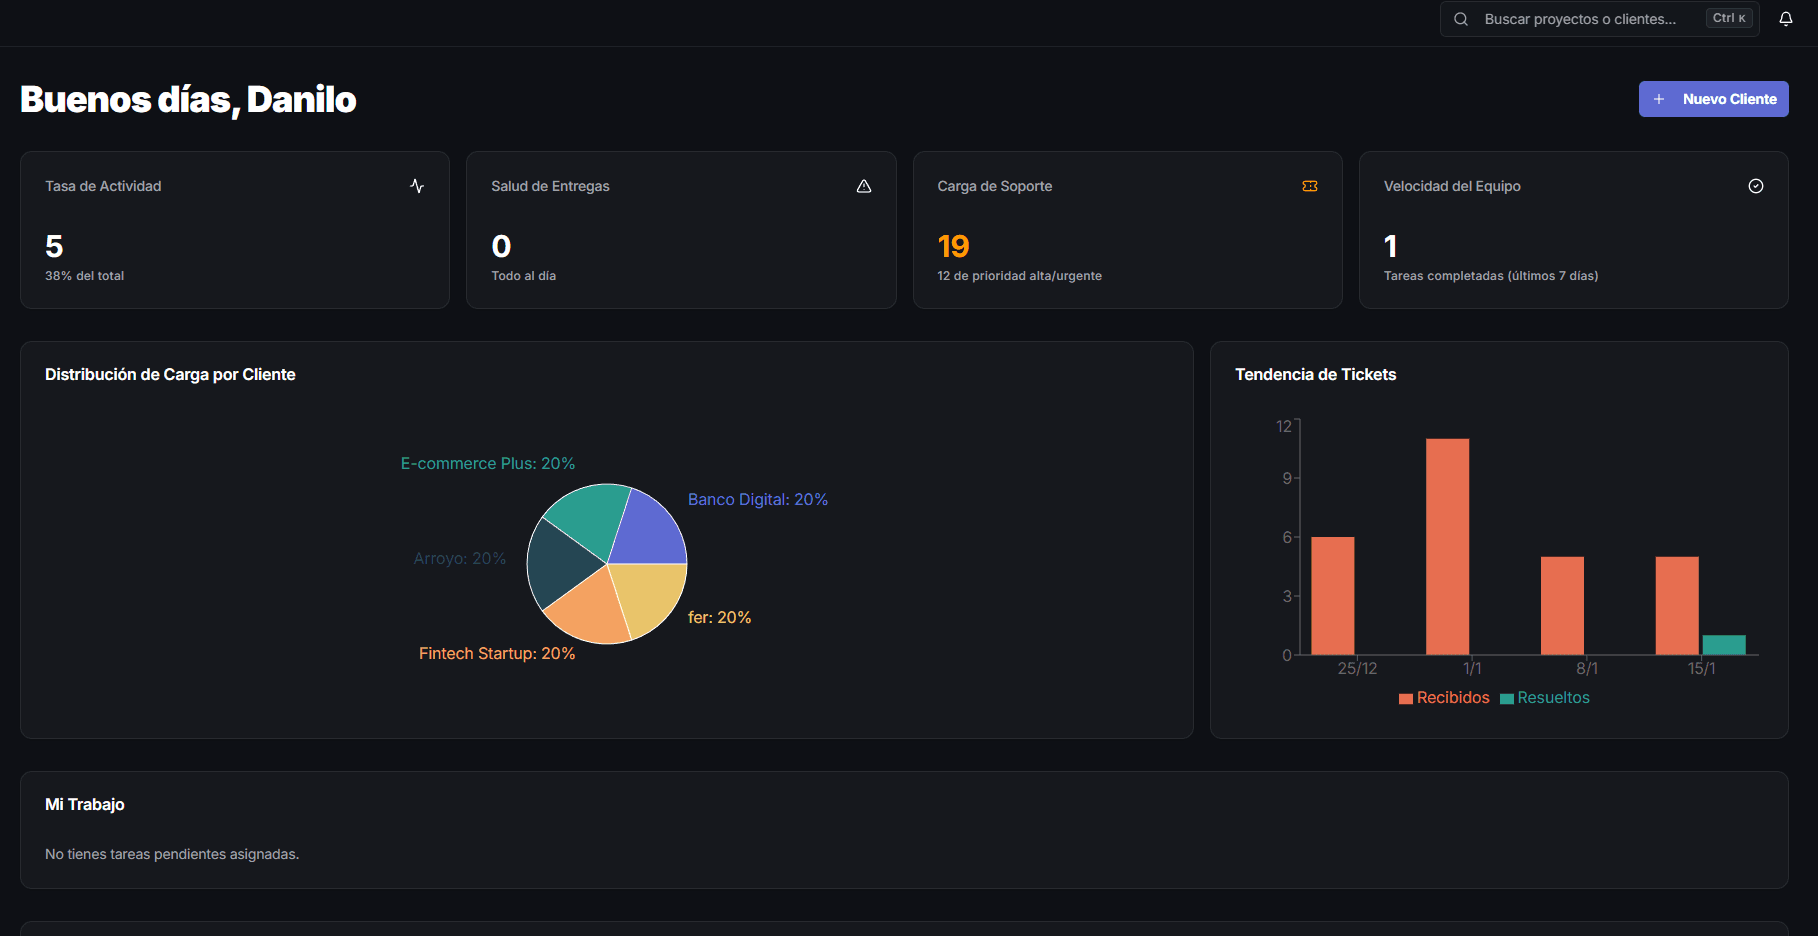
Task: Open notifications via the bell icon
Action: [x=1786, y=18]
